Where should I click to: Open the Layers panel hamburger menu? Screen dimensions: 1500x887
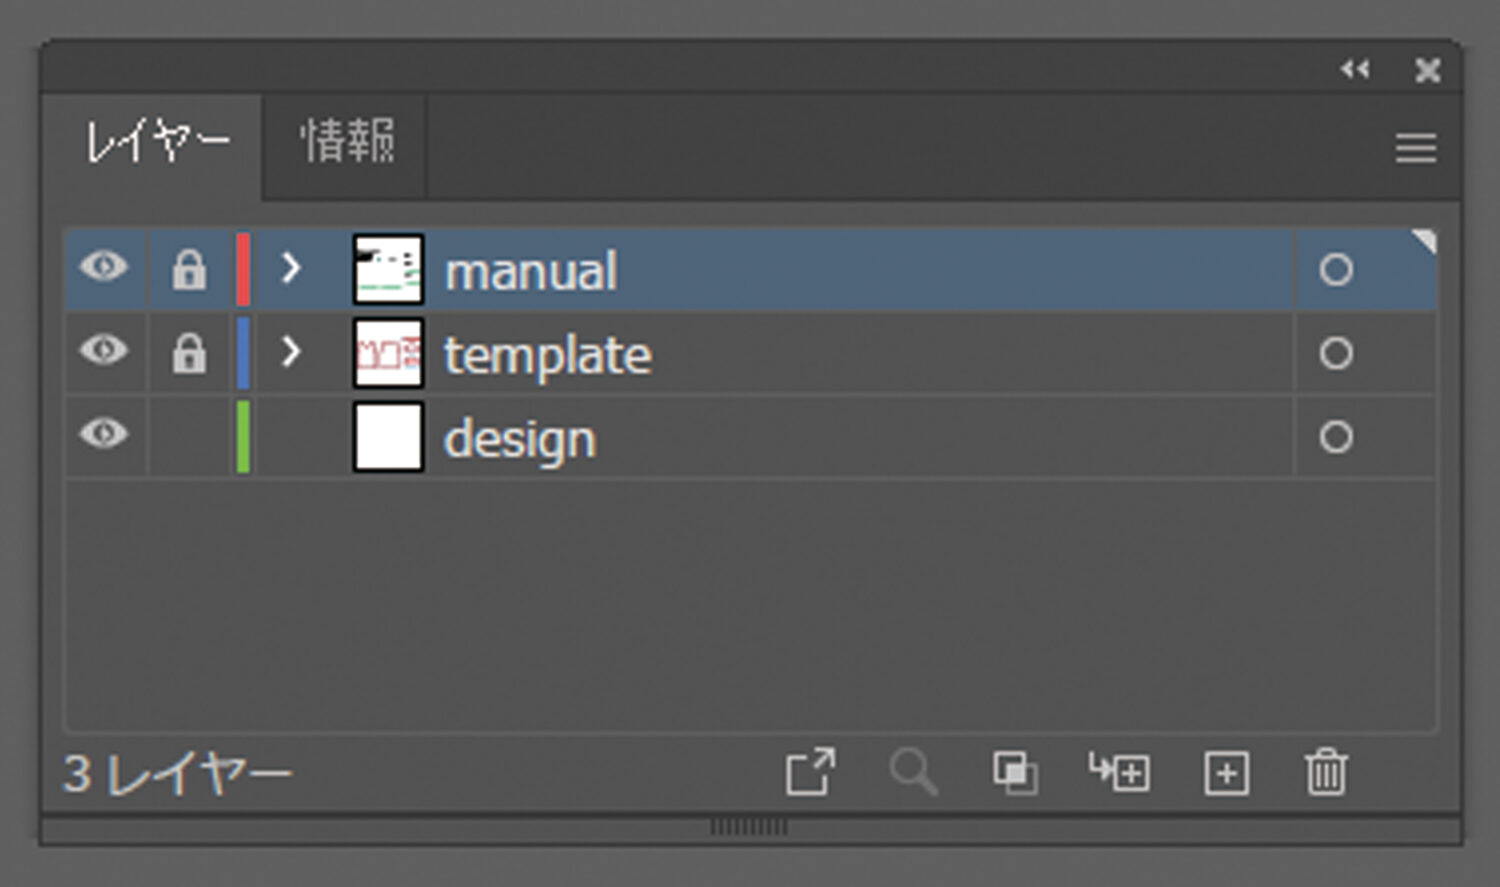[x=1415, y=148]
